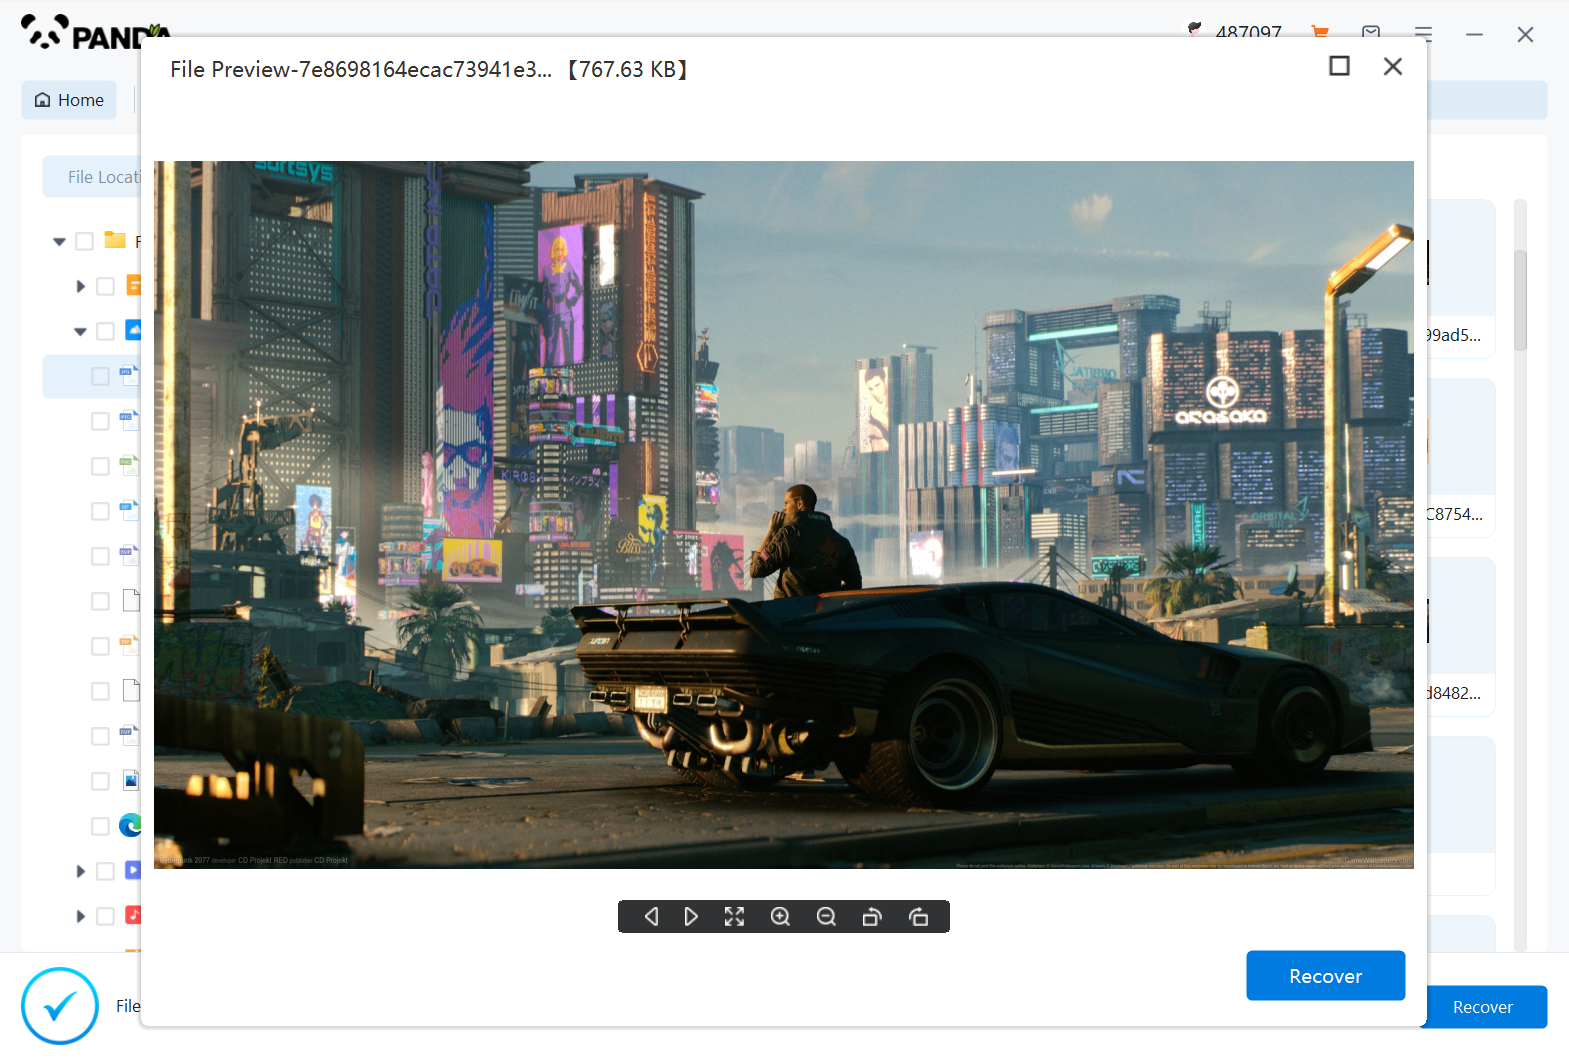1569x1060 pixels.
Task: Rotate the preview image clockwise
Action: 918,916
